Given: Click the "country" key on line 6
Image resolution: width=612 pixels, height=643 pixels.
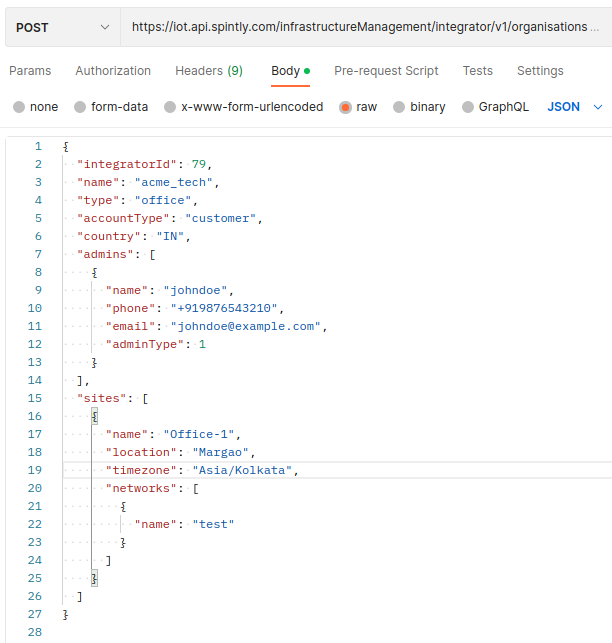Looking at the screenshot, I should pos(109,237).
